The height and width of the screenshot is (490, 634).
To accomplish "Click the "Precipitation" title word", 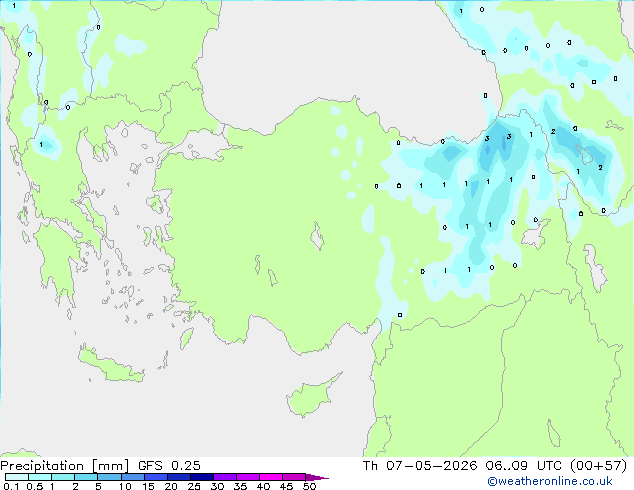I will (42, 466).
